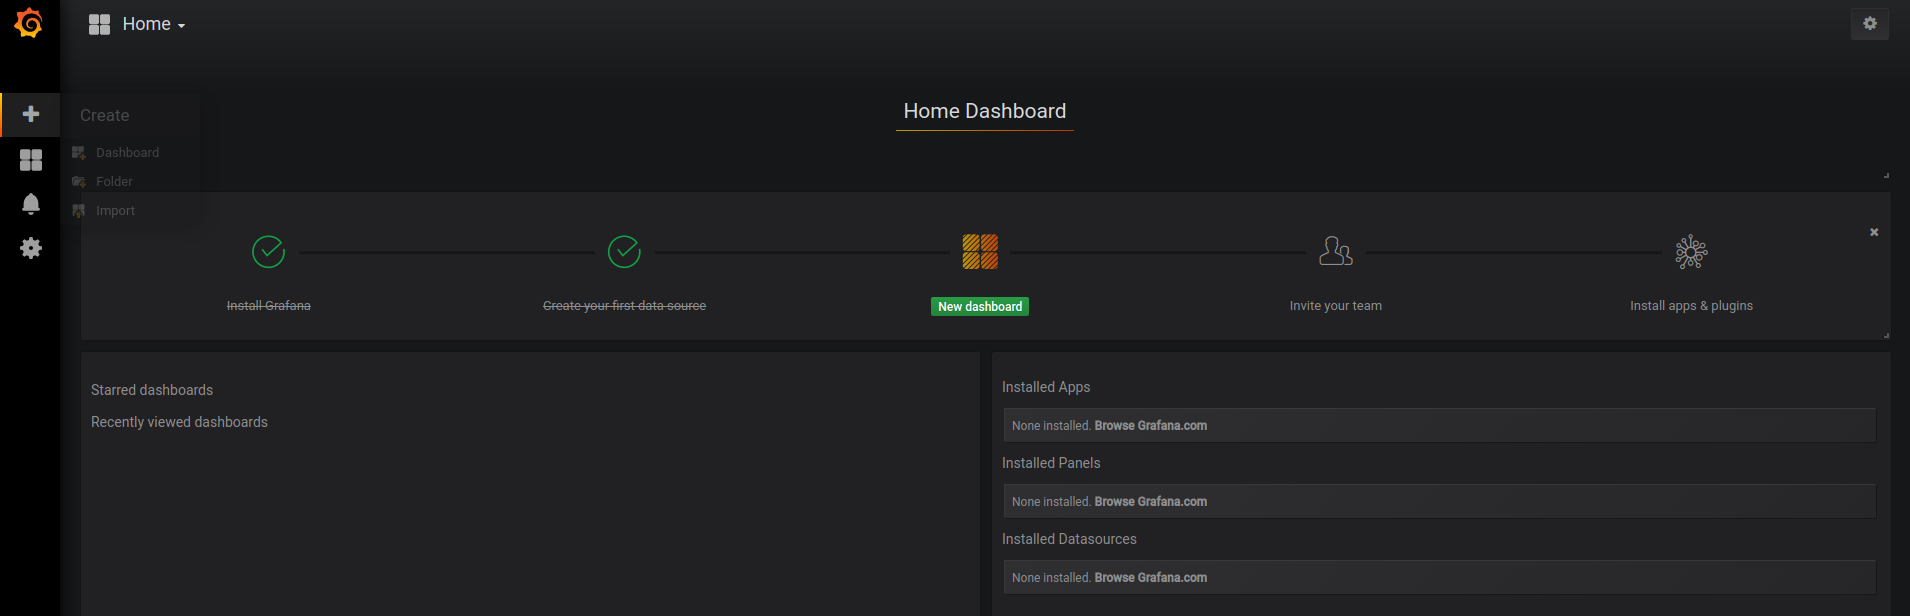Open the Create plus icon in sidebar
The height and width of the screenshot is (616, 1910).
(x=31, y=114)
